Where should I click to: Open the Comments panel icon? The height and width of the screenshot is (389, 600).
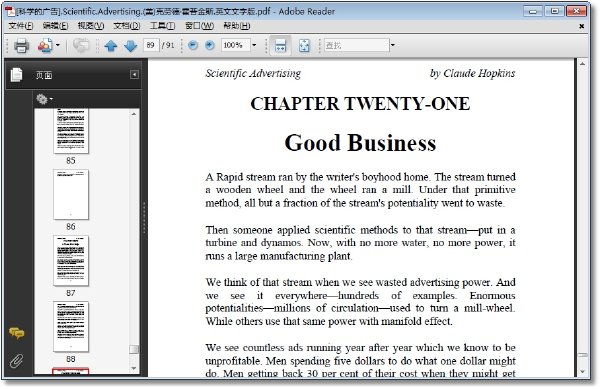click(x=16, y=333)
